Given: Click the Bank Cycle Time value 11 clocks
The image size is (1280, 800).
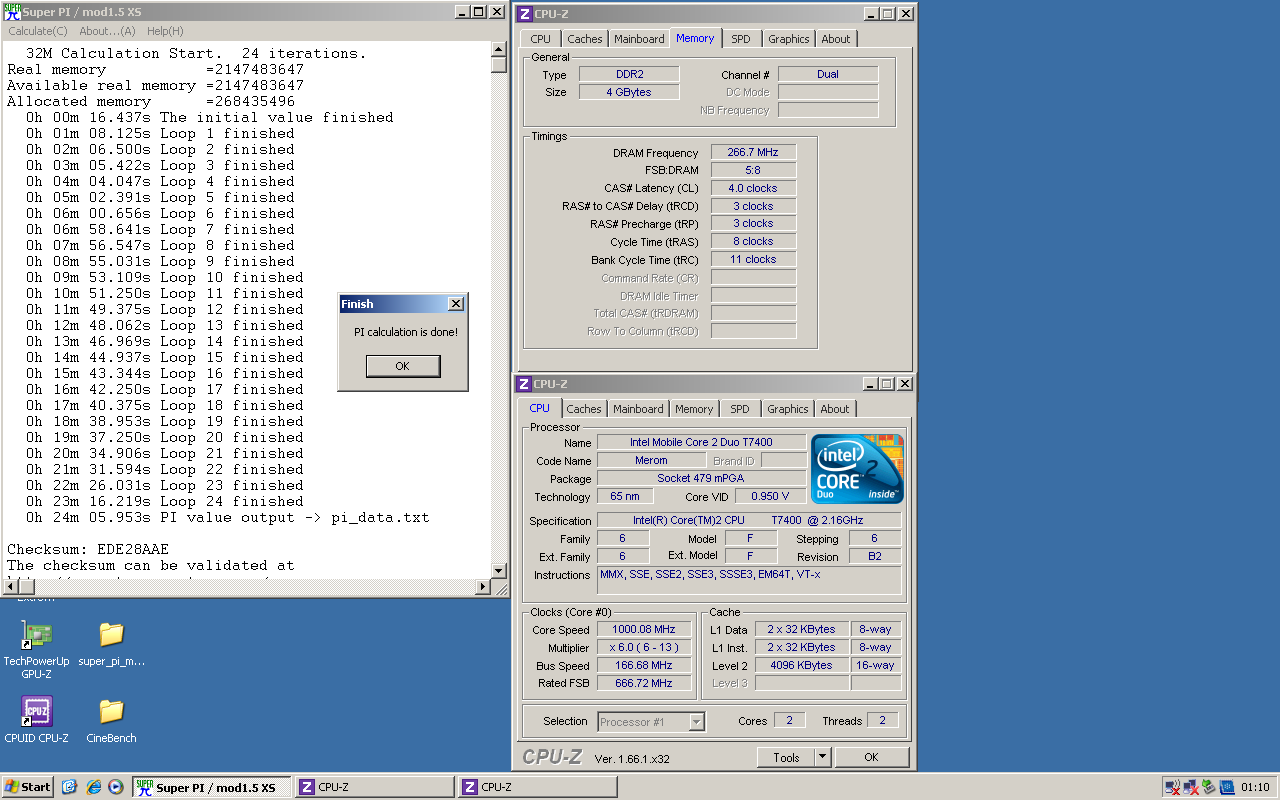Looking at the screenshot, I should [x=753, y=259].
